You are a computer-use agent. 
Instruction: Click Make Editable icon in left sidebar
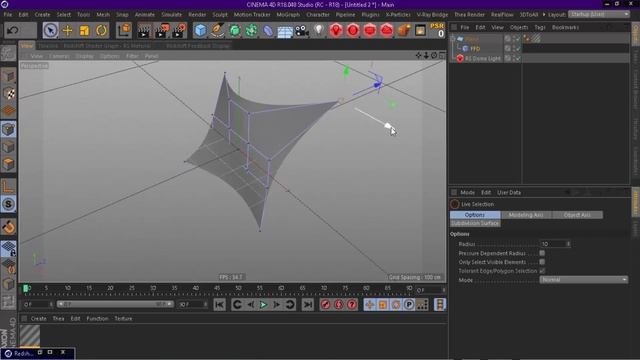click(x=8, y=53)
